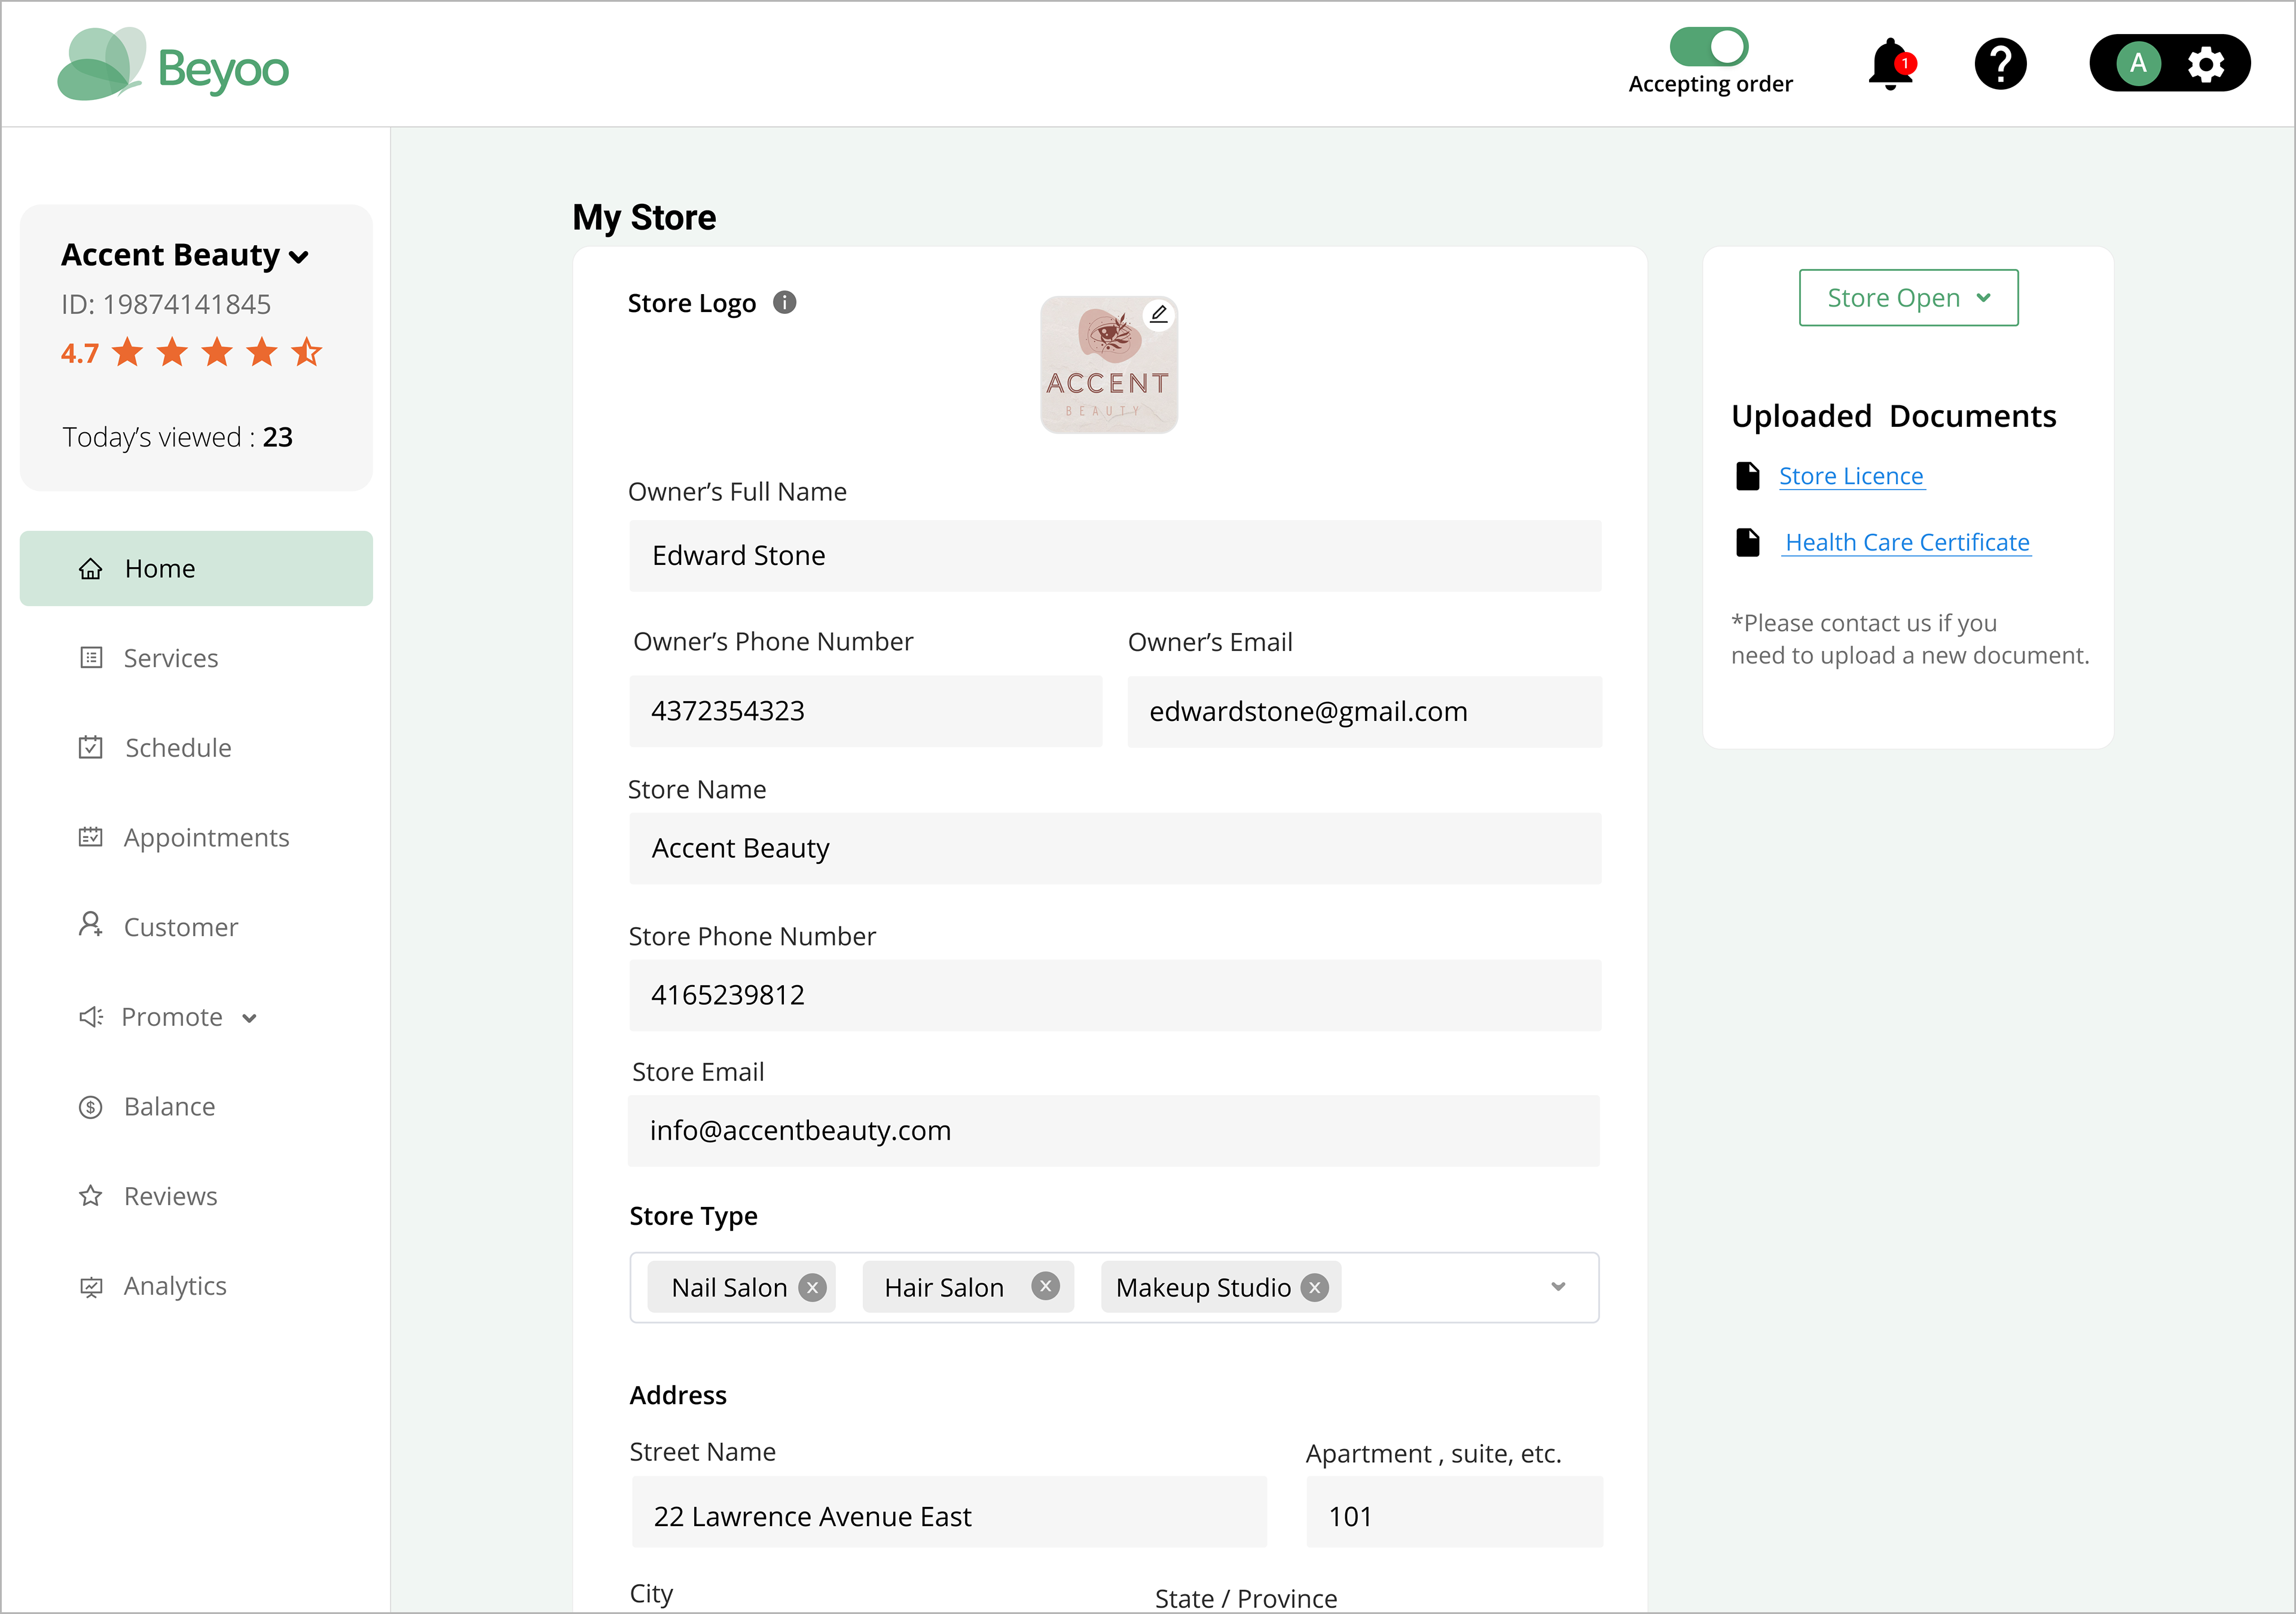Click the Customer person icon
This screenshot has height=1614, width=2296.
click(91, 925)
